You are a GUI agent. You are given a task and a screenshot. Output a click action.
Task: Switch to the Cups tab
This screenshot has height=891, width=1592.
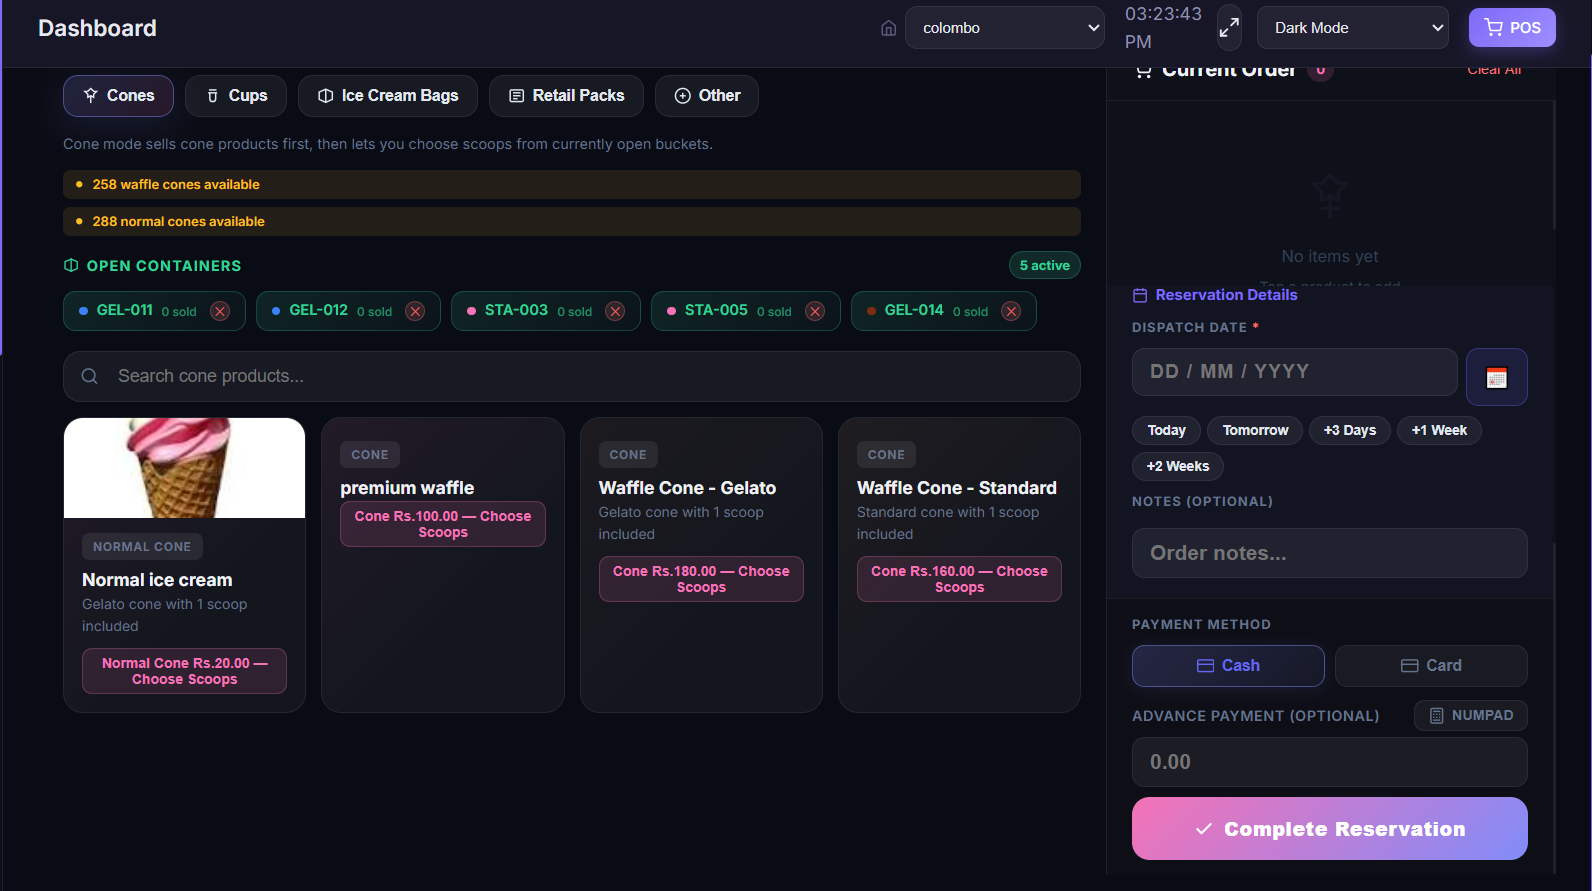click(236, 96)
